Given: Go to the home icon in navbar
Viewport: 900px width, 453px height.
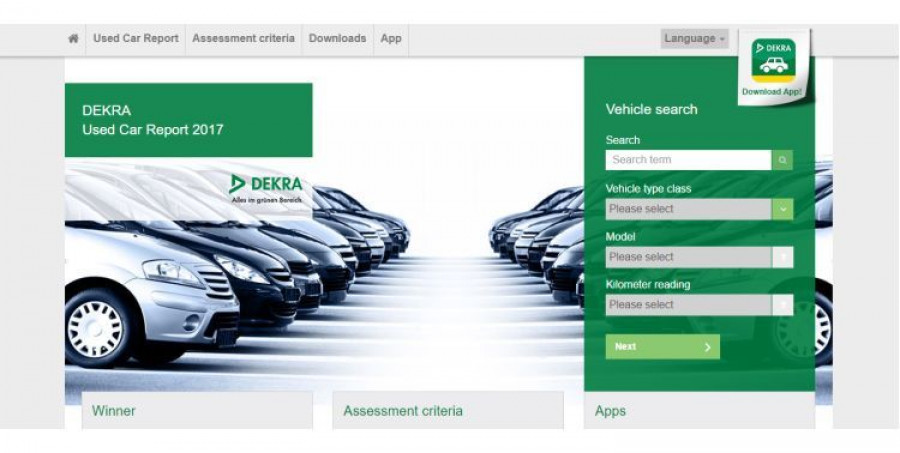Looking at the screenshot, I should 73,38.
